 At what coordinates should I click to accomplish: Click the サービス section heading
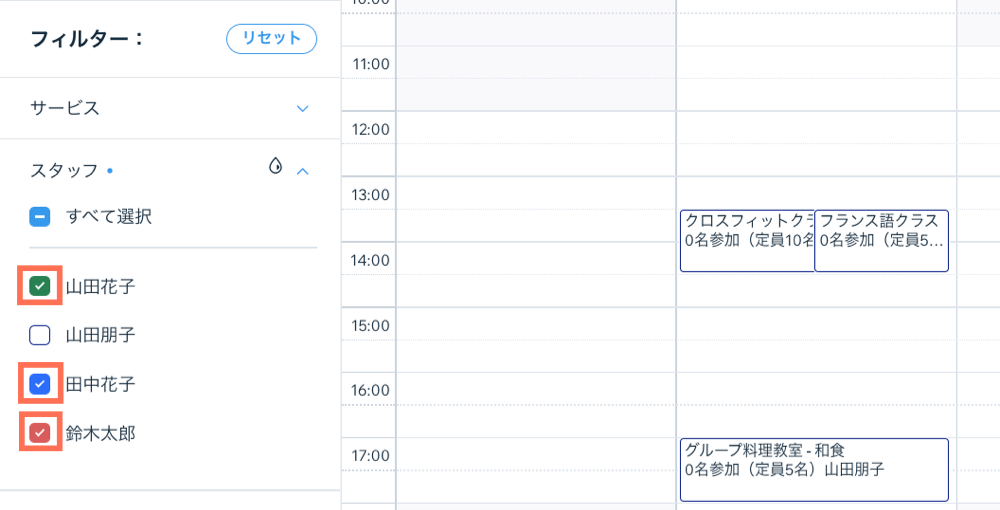pos(65,108)
